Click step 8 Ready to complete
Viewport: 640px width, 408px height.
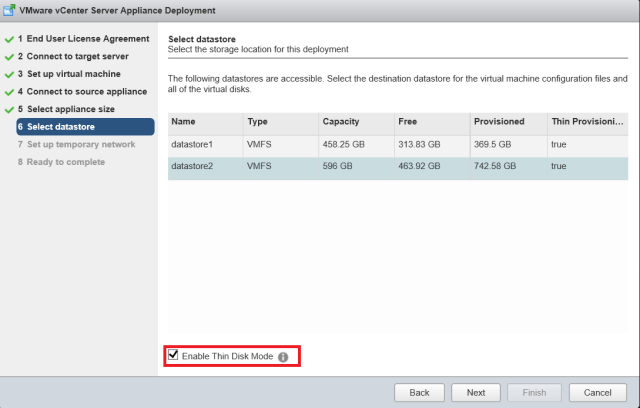pos(61,162)
